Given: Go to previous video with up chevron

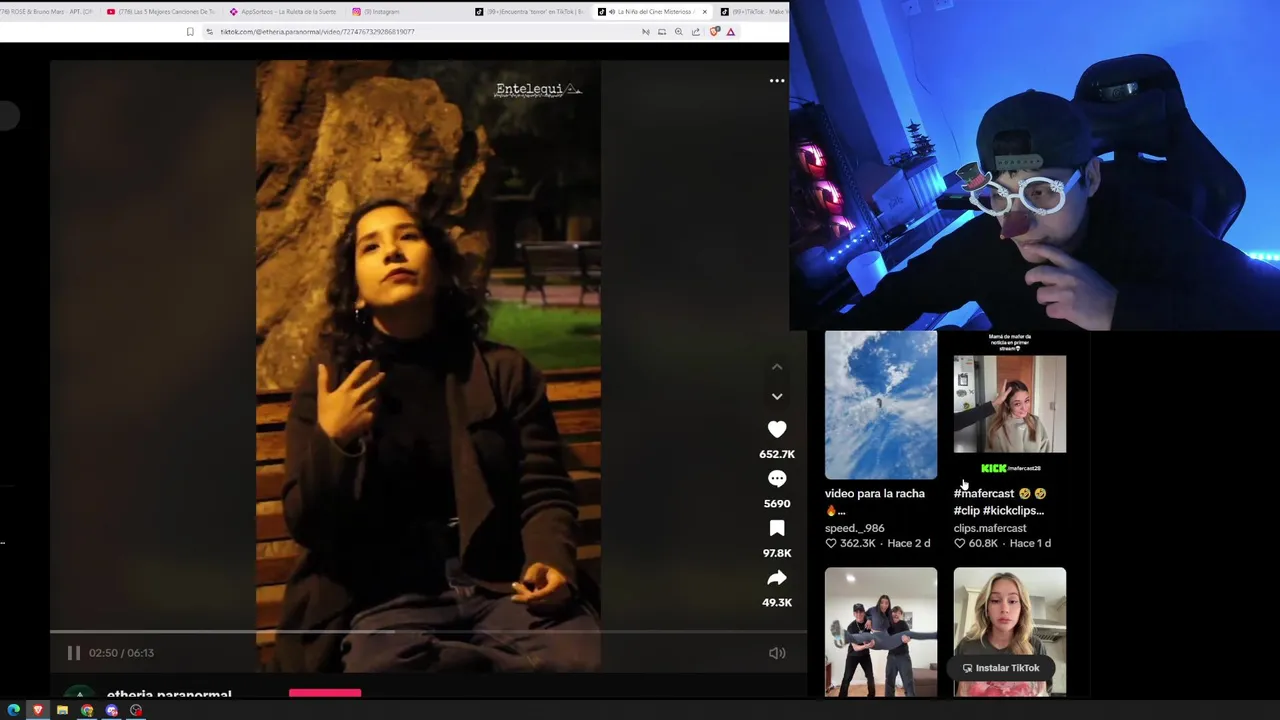Looking at the screenshot, I should click(777, 367).
